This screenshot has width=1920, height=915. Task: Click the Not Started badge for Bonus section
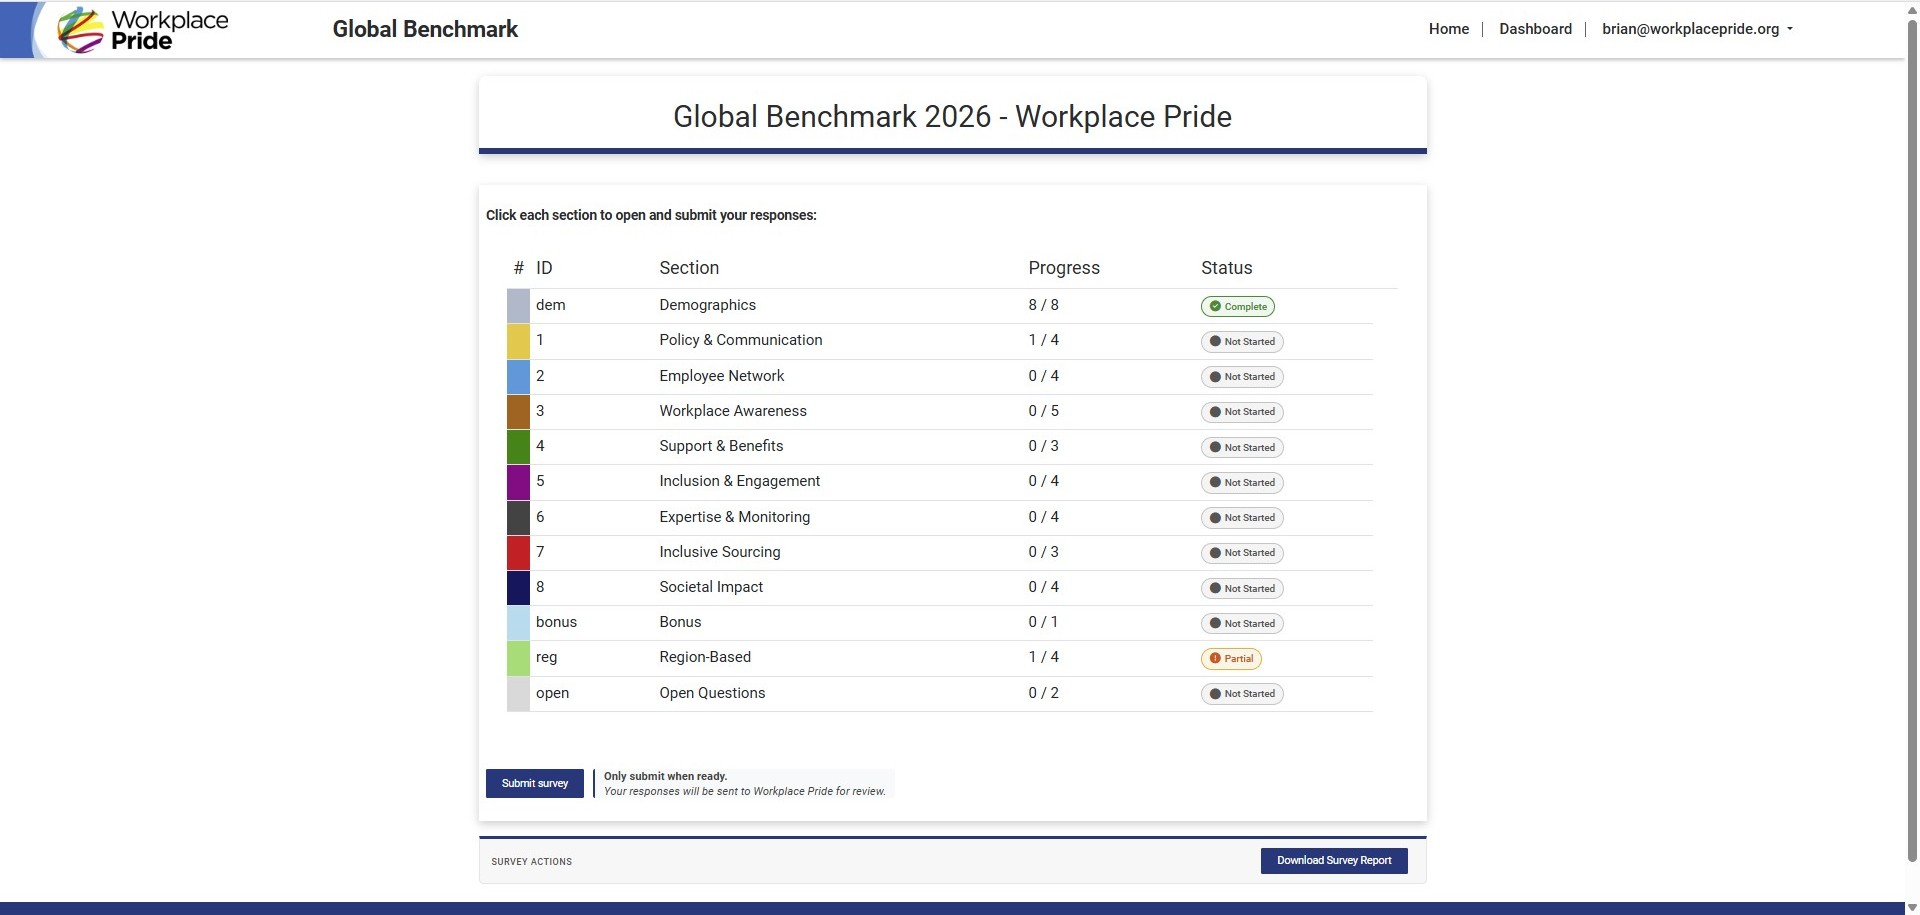tap(1242, 623)
